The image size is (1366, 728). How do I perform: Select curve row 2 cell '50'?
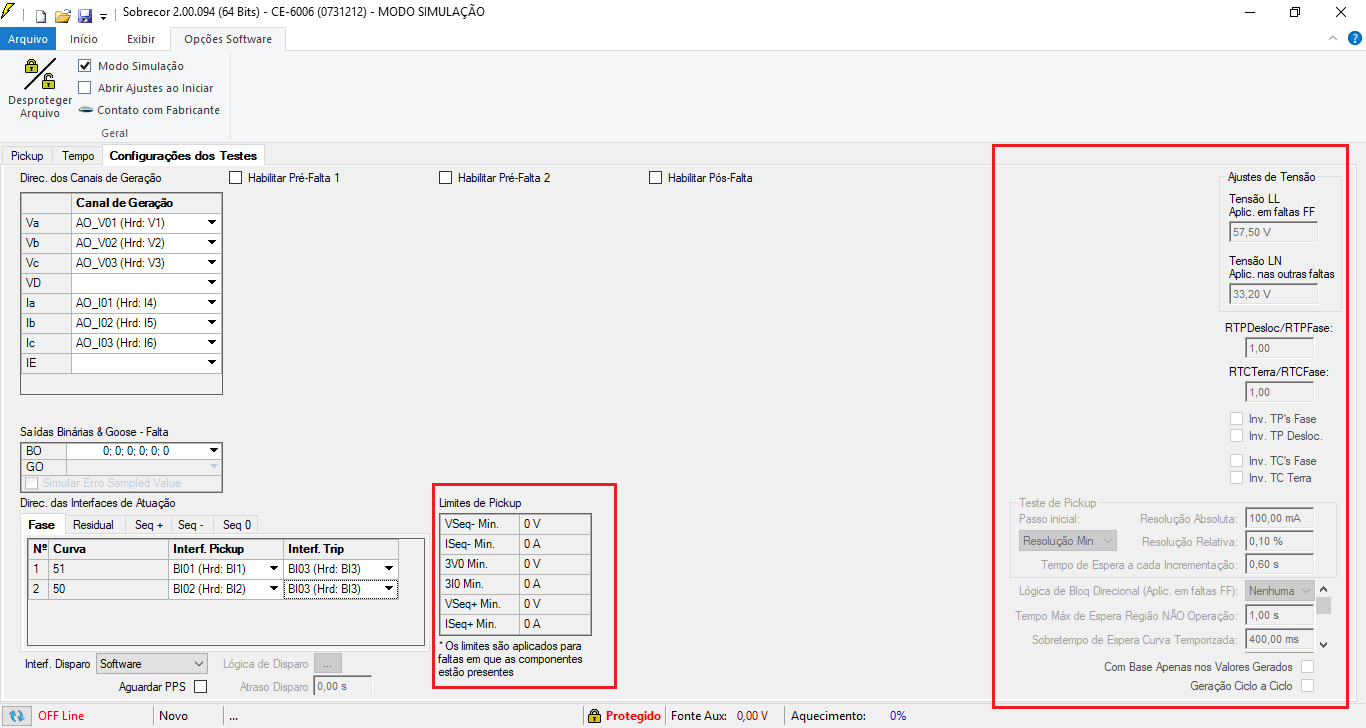tap(109, 589)
